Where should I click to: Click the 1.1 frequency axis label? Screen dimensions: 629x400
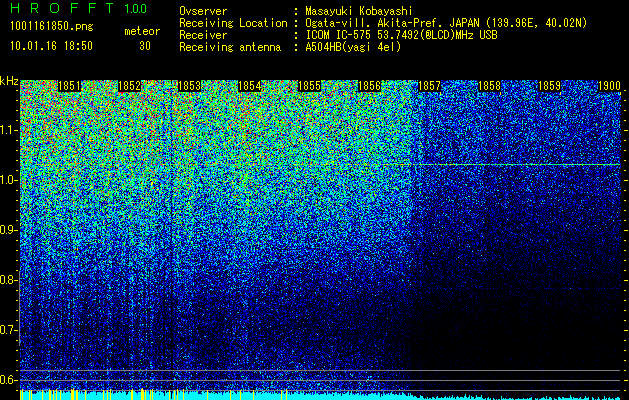tap(8, 130)
